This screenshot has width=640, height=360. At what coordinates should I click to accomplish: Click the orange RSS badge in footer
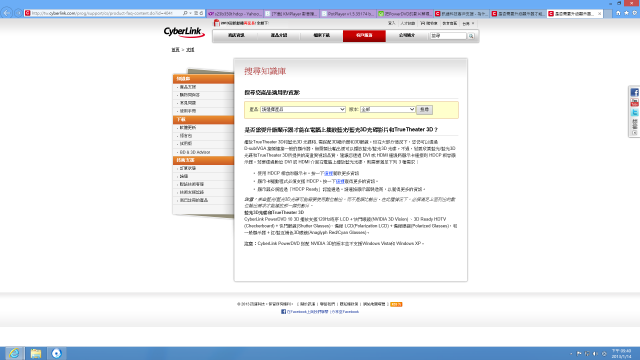tap(396, 304)
